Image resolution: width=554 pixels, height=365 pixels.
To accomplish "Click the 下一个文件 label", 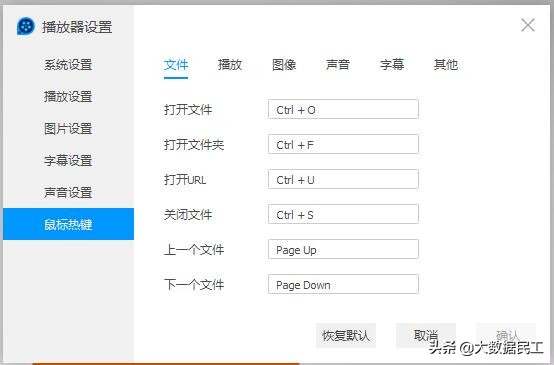I will [194, 285].
